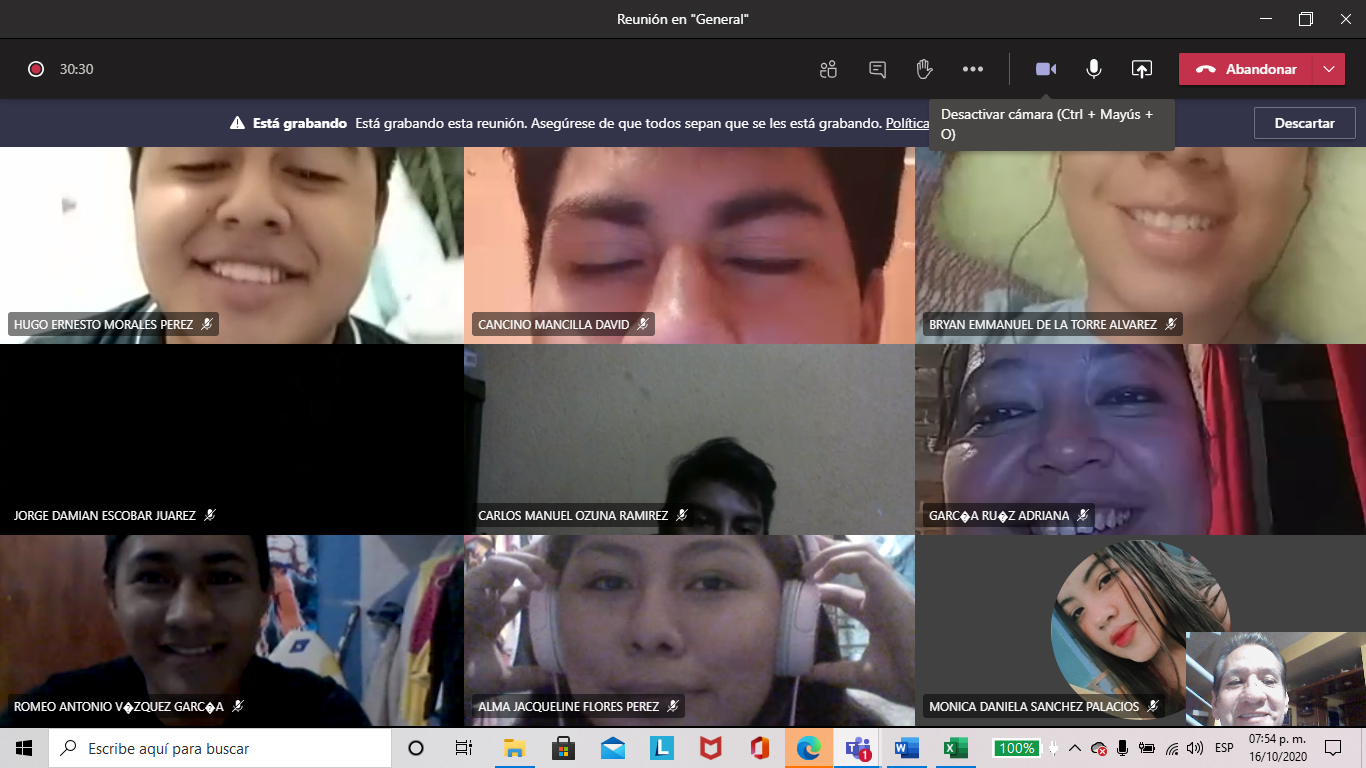The height and width of the screenshot is (768, 1366).
Task: Show hidden system tray icons chevron
Action: (x=1075, y=748)
